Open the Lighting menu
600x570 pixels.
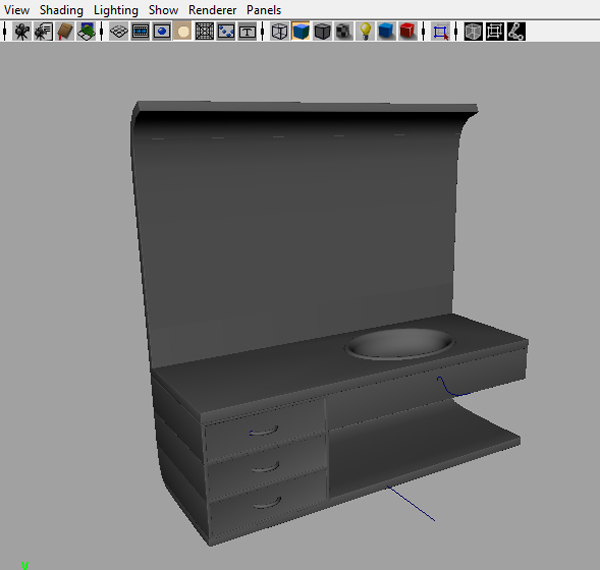pos(116,10)
